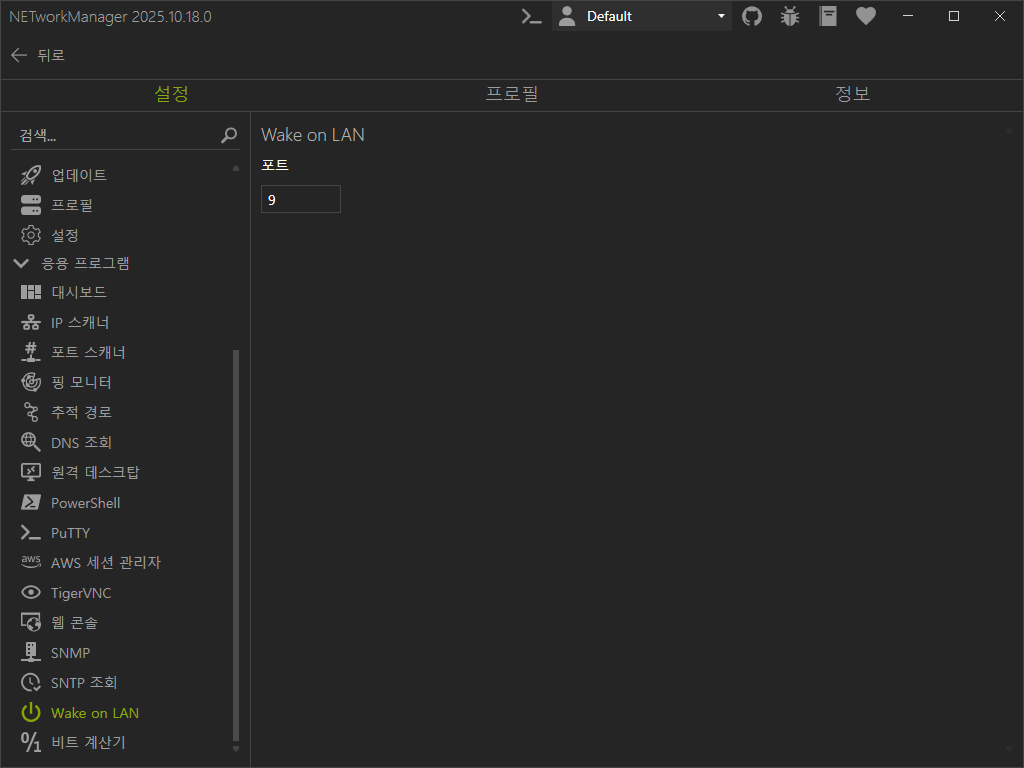Switch to the 정보 top tab
The image size is (1024, 768).
click(852, 94)
